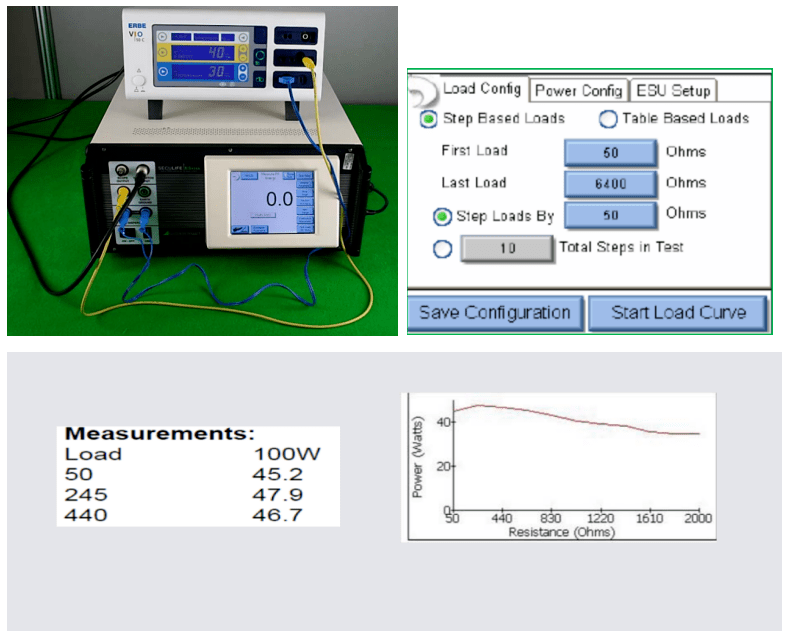
Task: Tap the Step Loads By value field
Action: pyautogui.click(x=610, y=215)
